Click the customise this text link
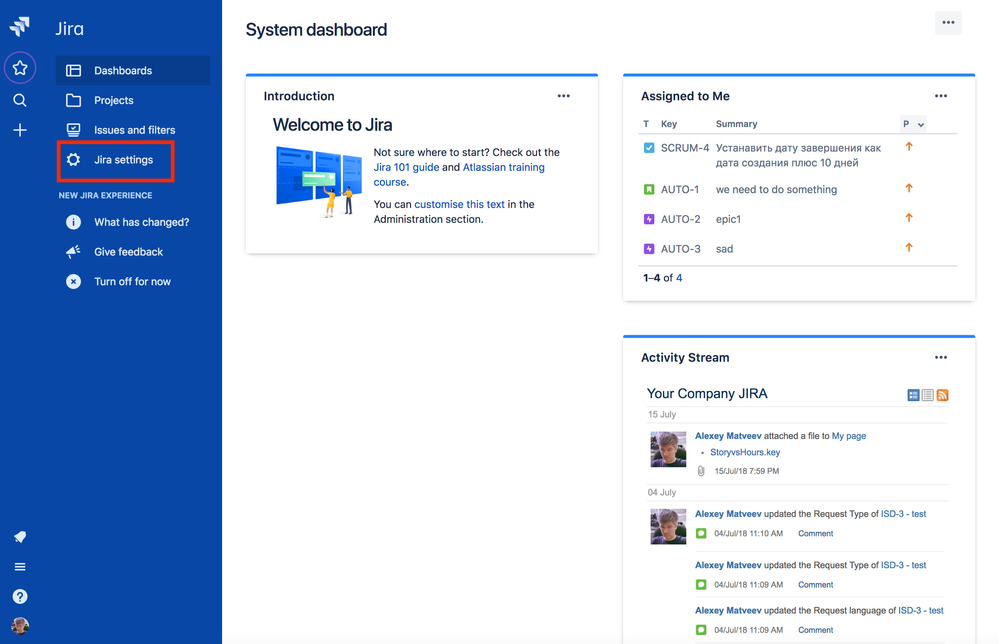Image resolution: width=999 pixels, height=644 pixels. click(x=459, y=204)
